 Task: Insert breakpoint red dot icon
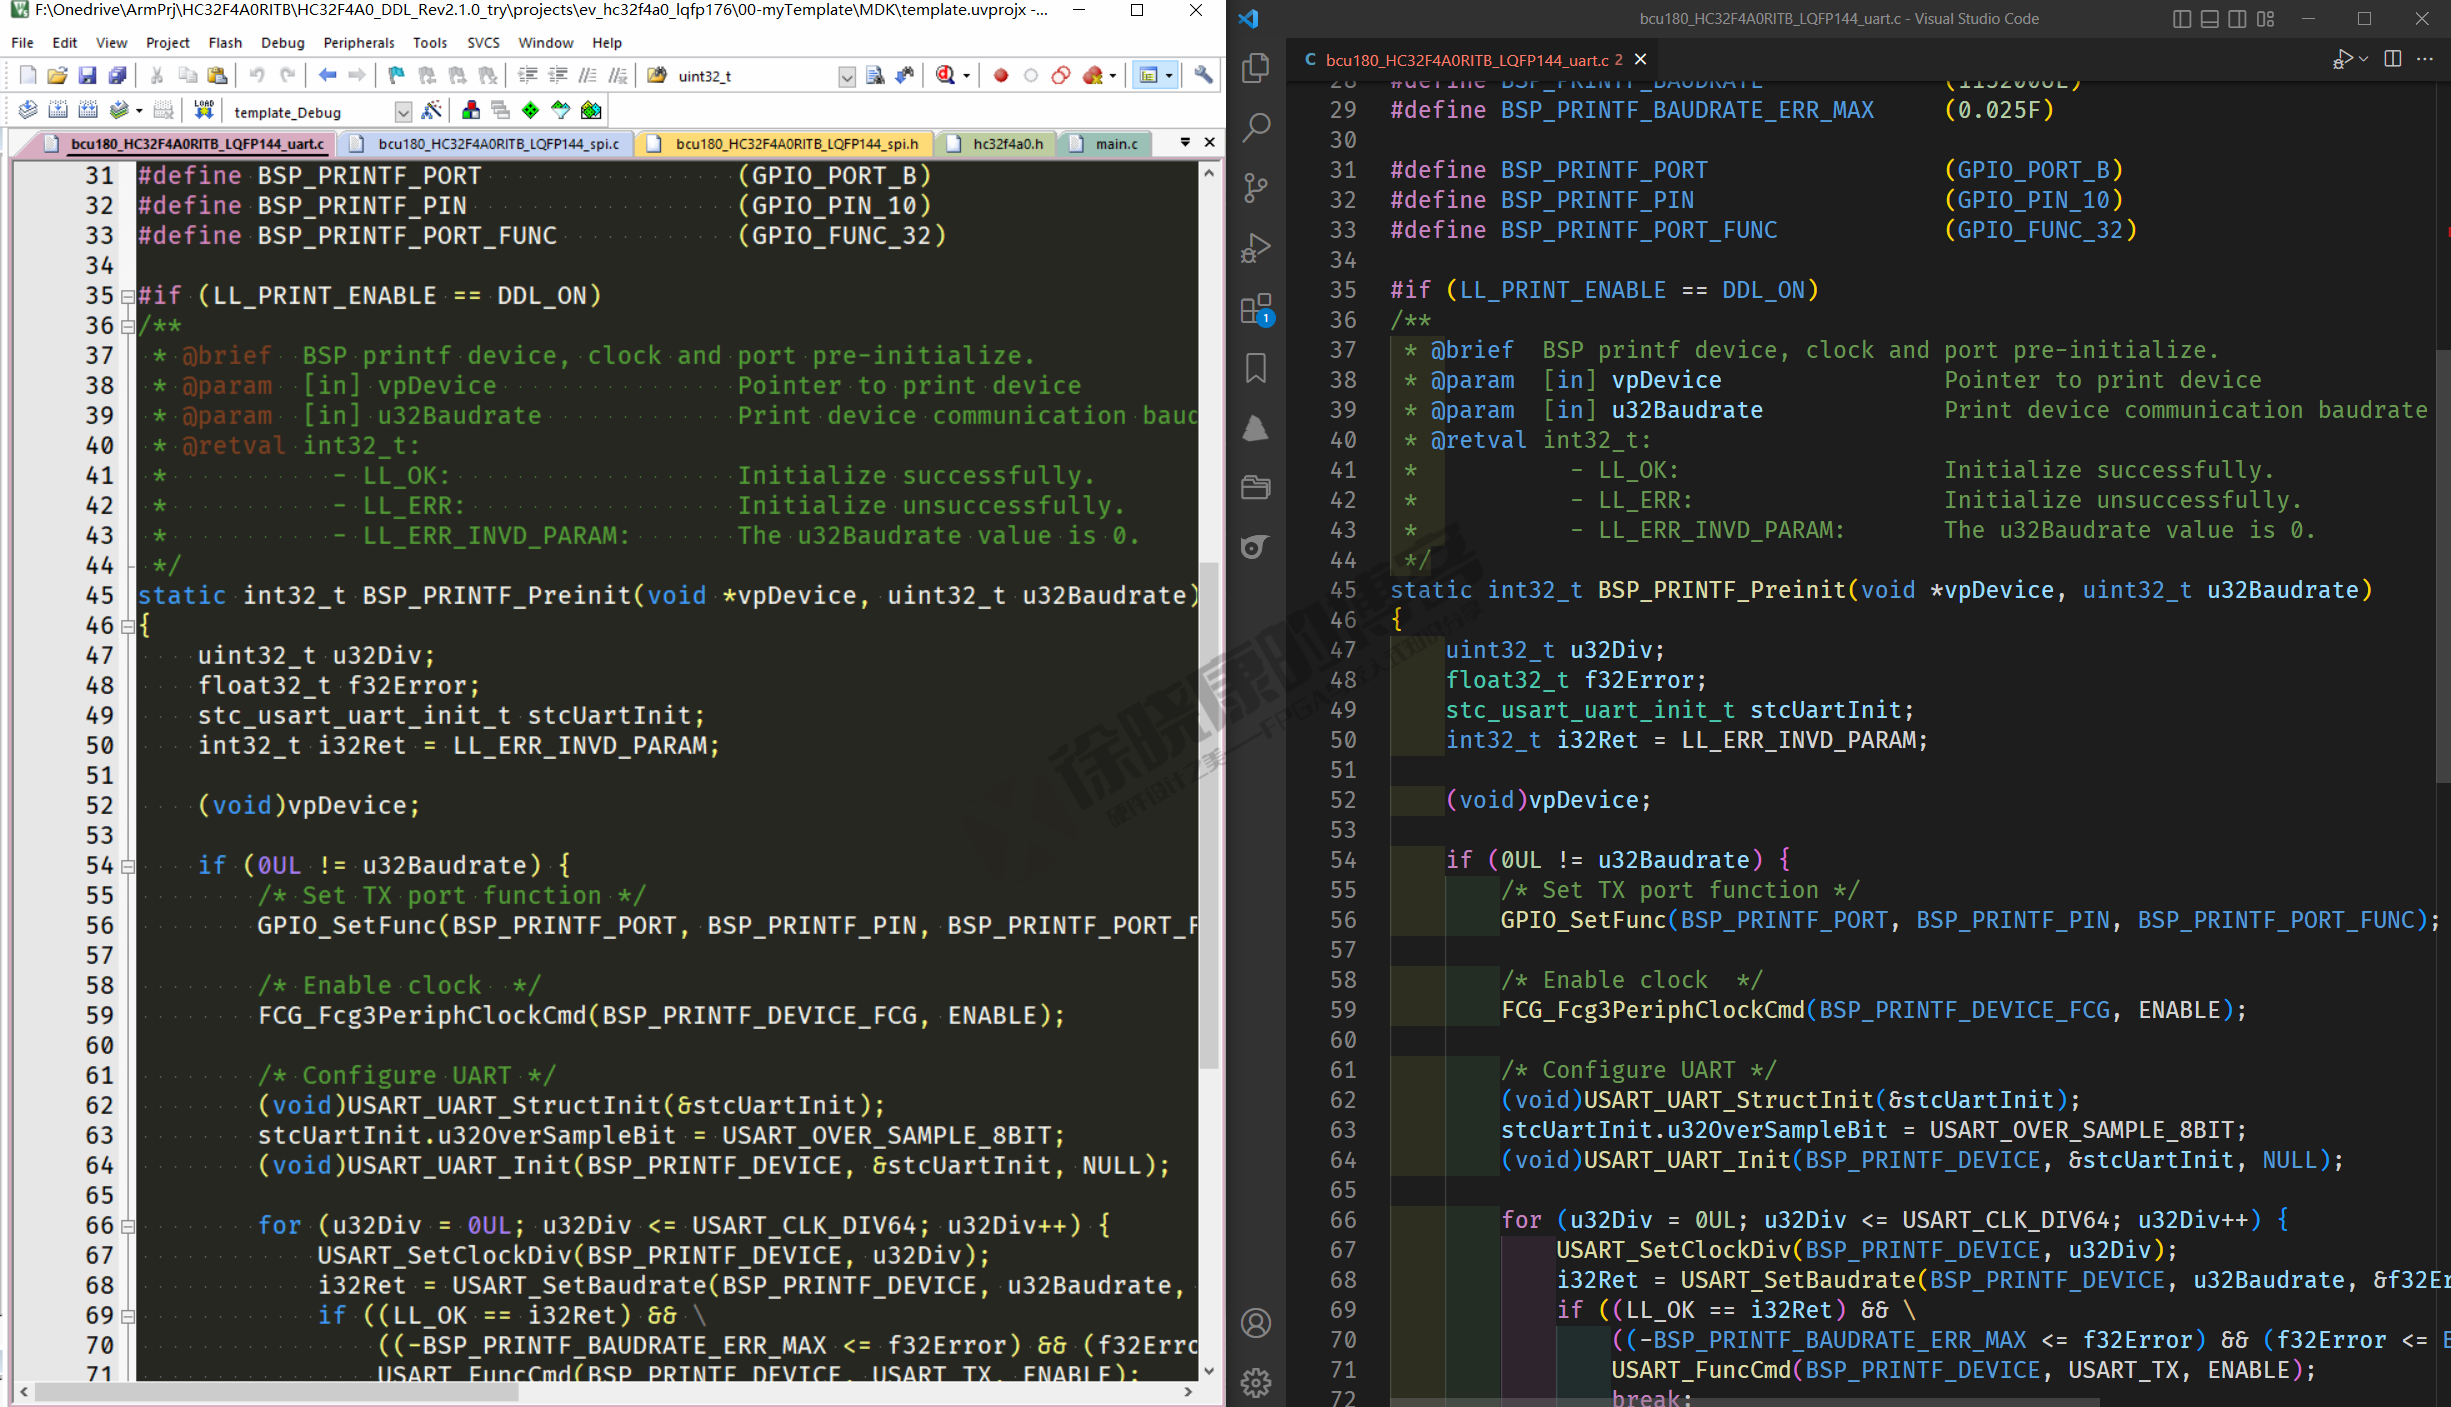1000,75
